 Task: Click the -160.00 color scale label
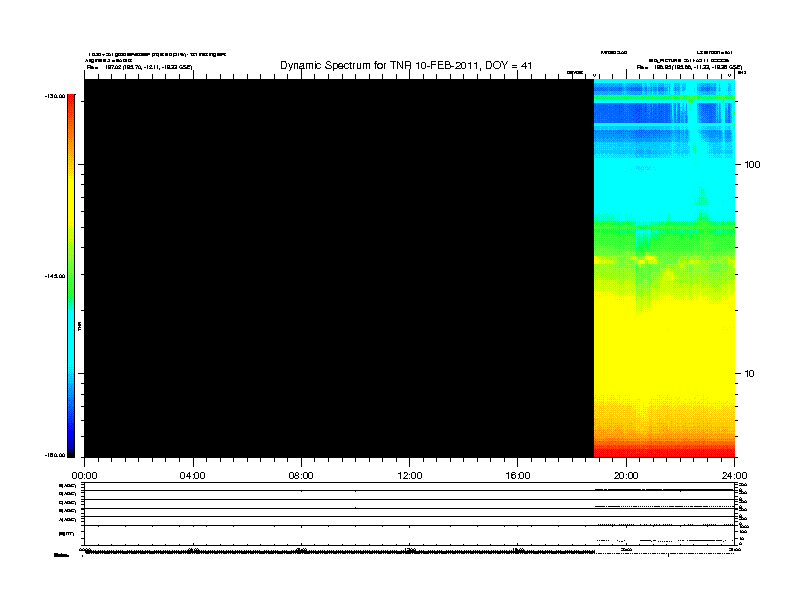pyautogui.click(x=55, y=455)
